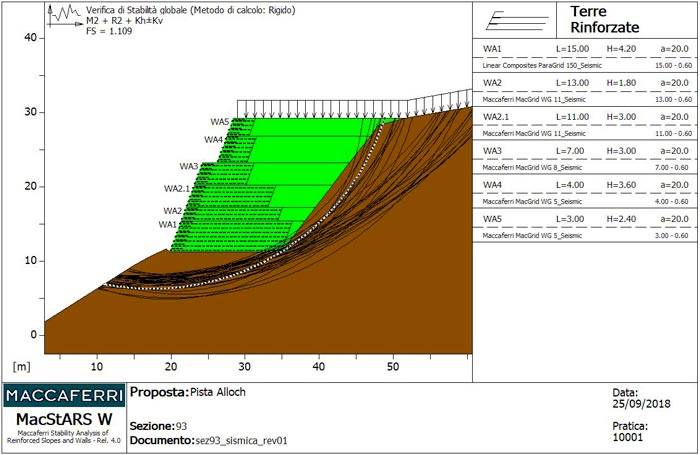Click the 0 mark on vertical axis

point(34,334)
